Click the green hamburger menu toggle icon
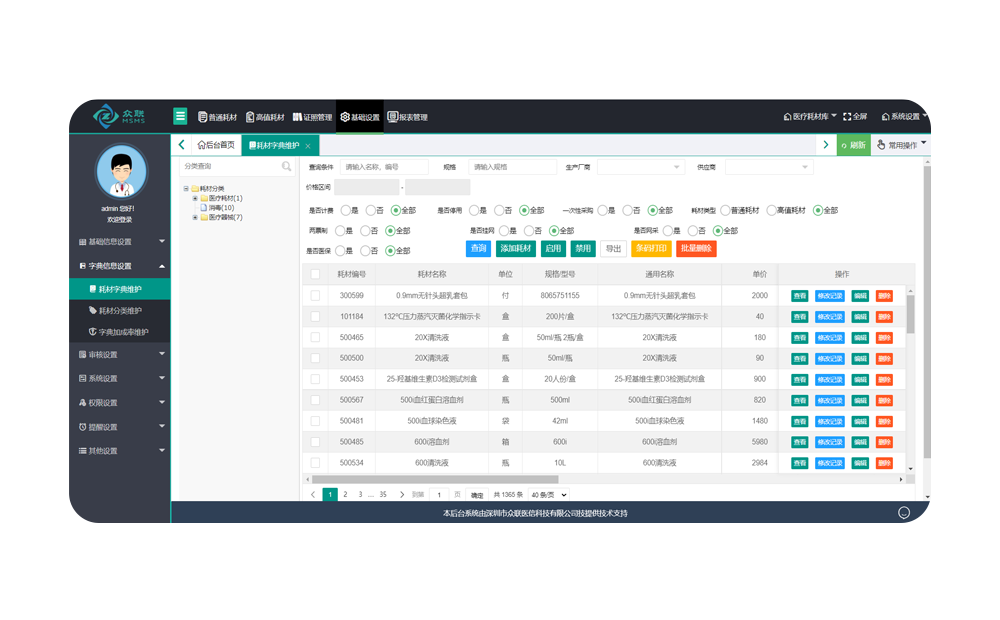This screenshot has height=620, width=1000. 180,116
